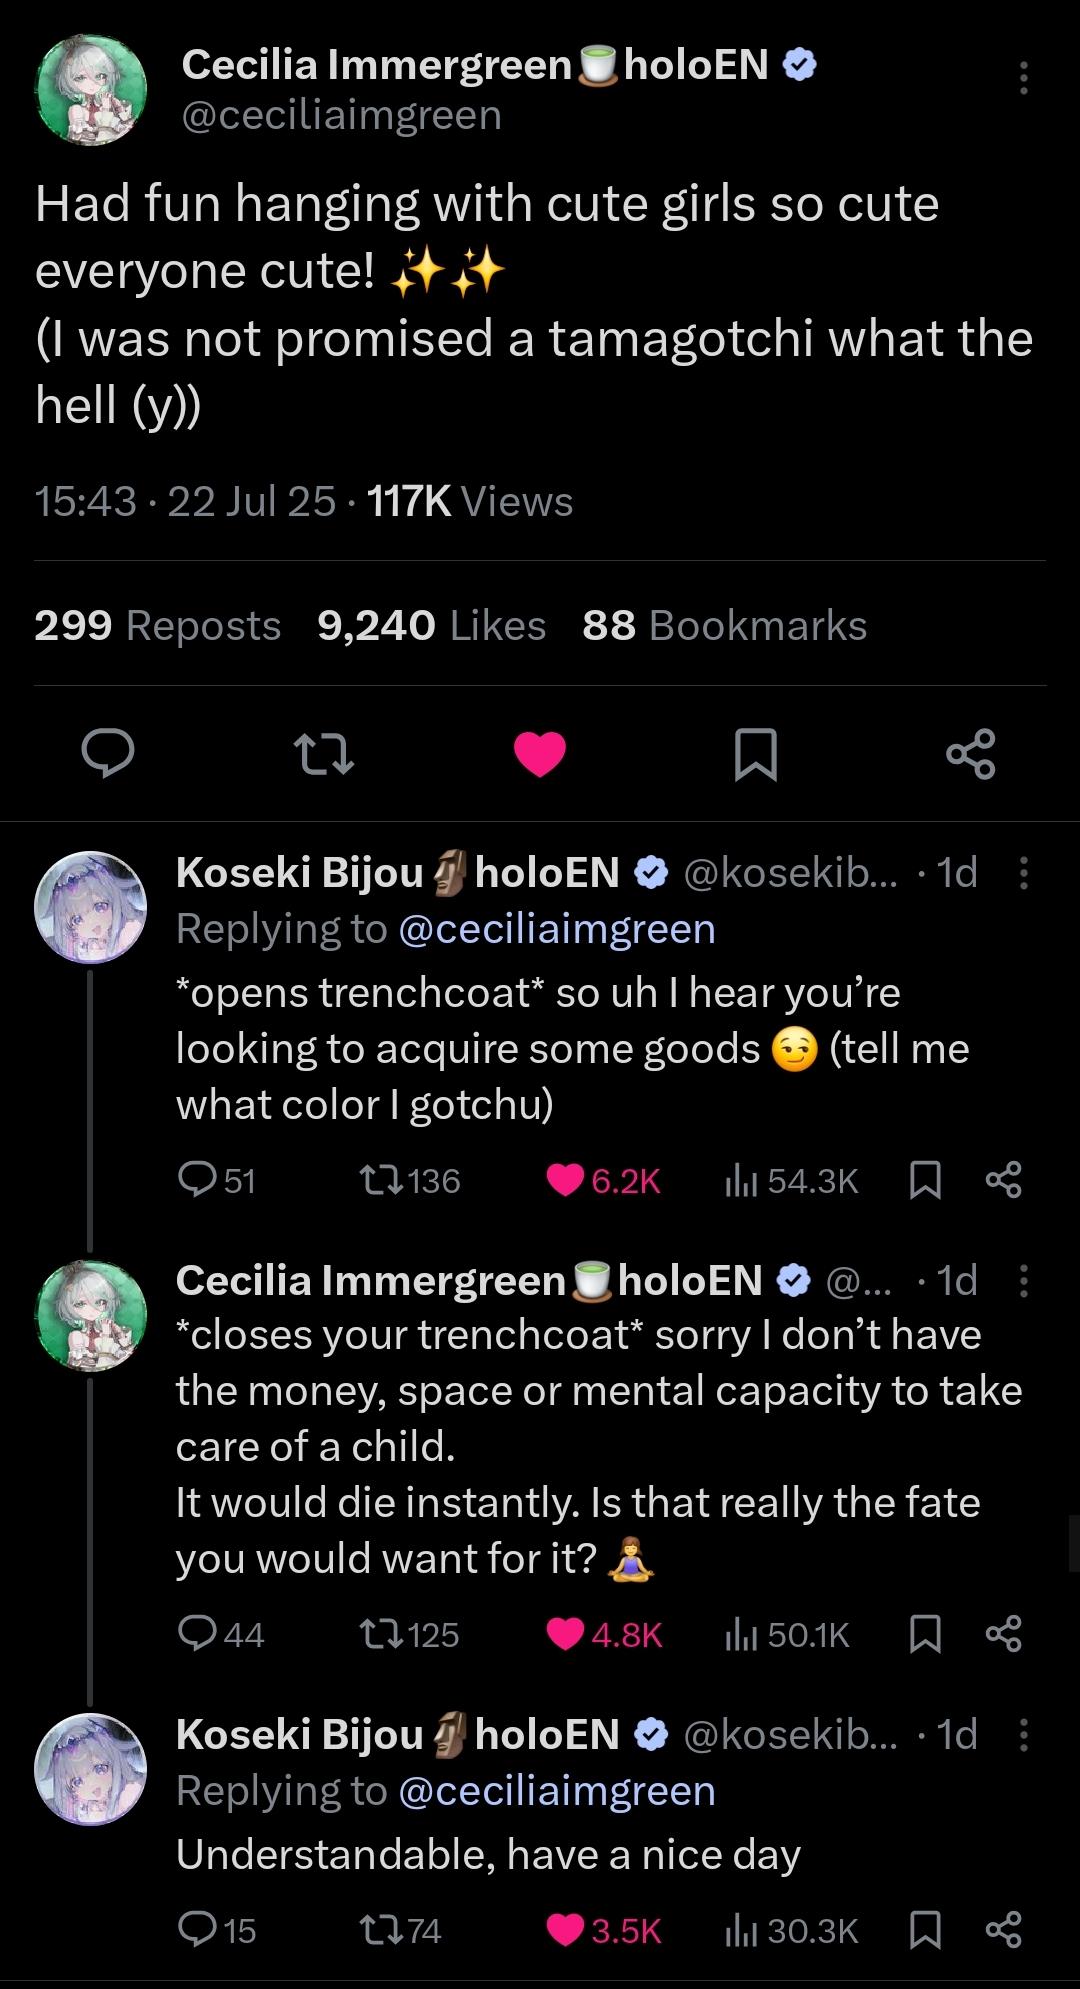Viewport: 1080px width, 1989px height.
Task: Unlike the main post's pink heart
Action: coord(540,754)
